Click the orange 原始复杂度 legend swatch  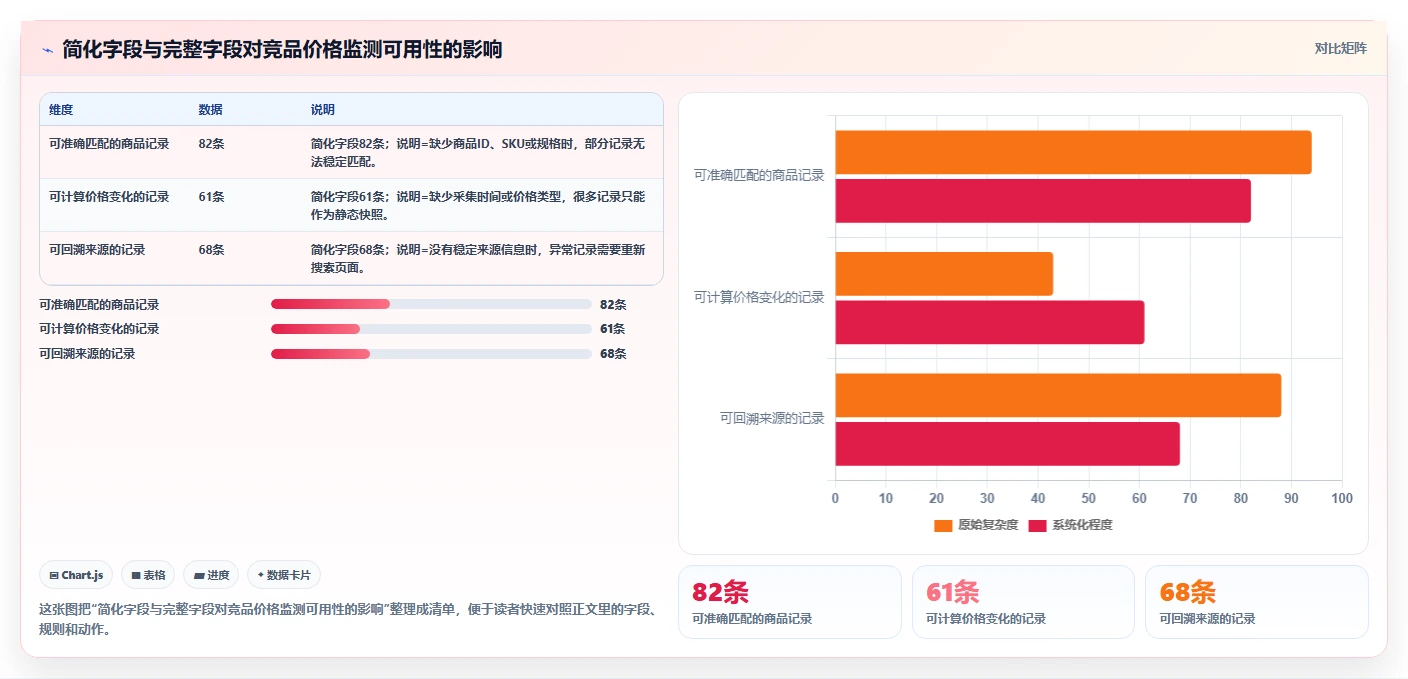(943, 525)
